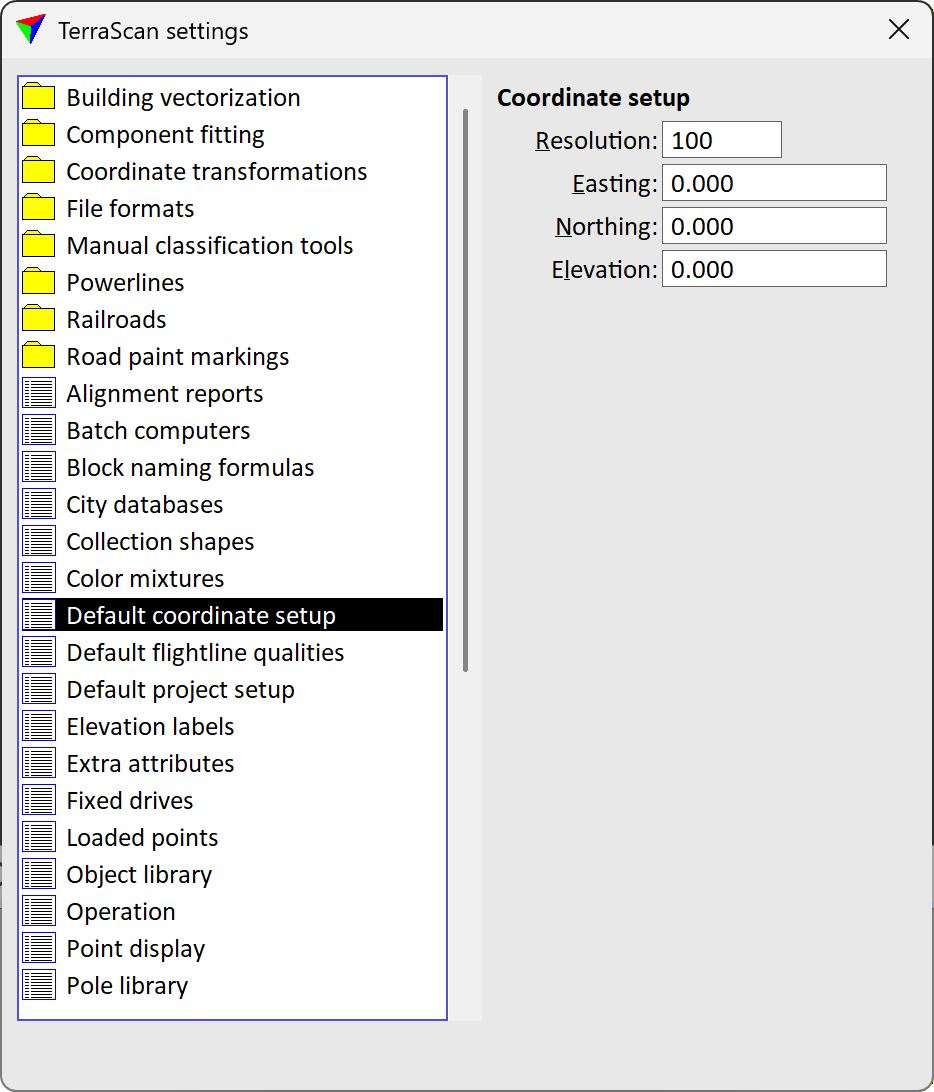934x1092 pixels.
Task: Click the Color mixtures page icon
Action: click(39, 577)
